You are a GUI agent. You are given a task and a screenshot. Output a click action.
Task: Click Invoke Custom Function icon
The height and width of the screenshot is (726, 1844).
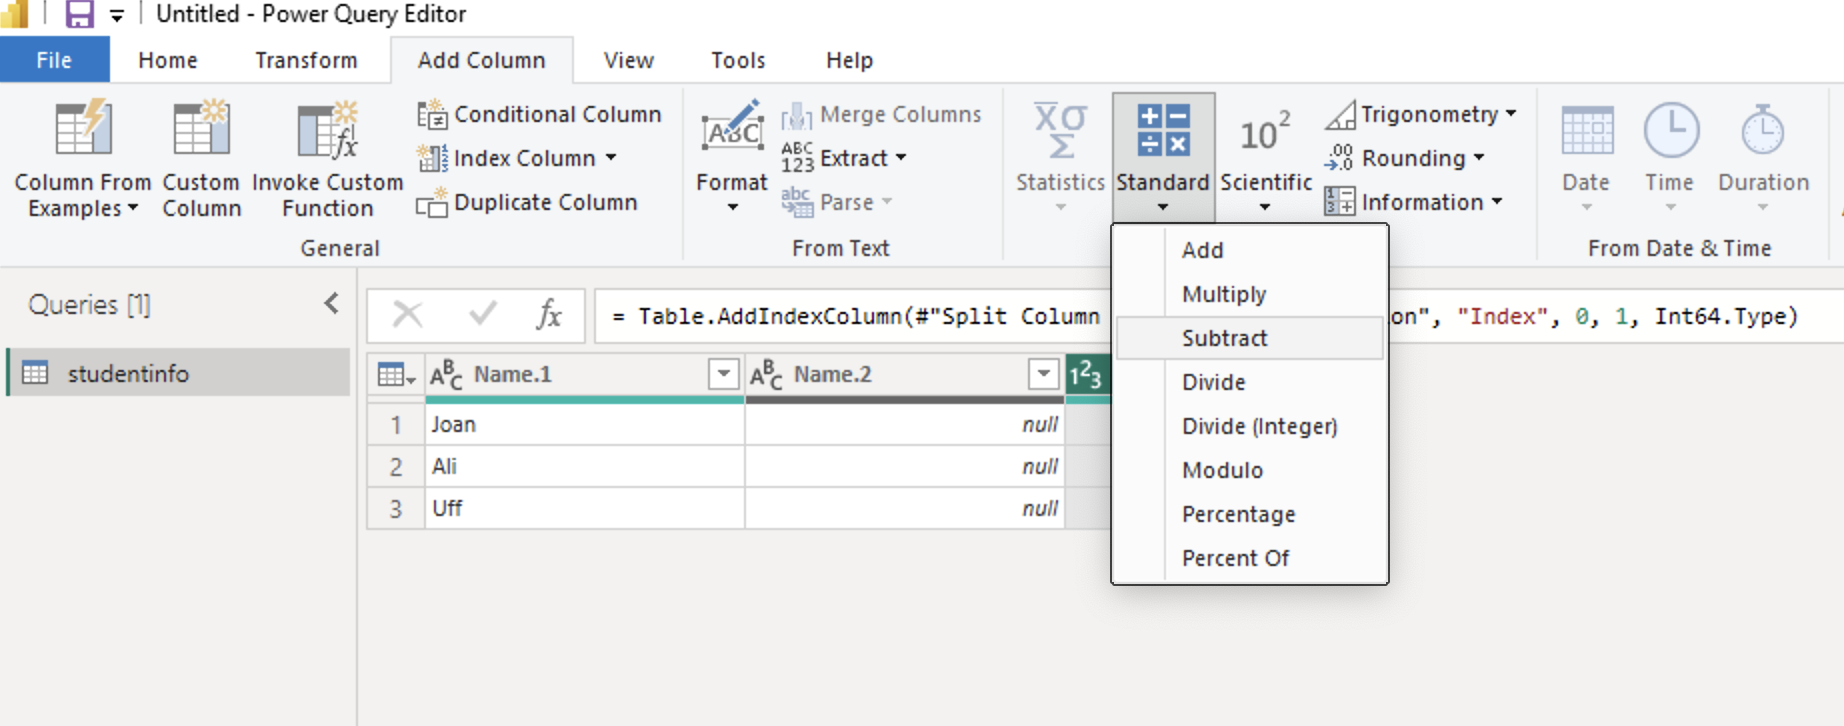[328, 130]
